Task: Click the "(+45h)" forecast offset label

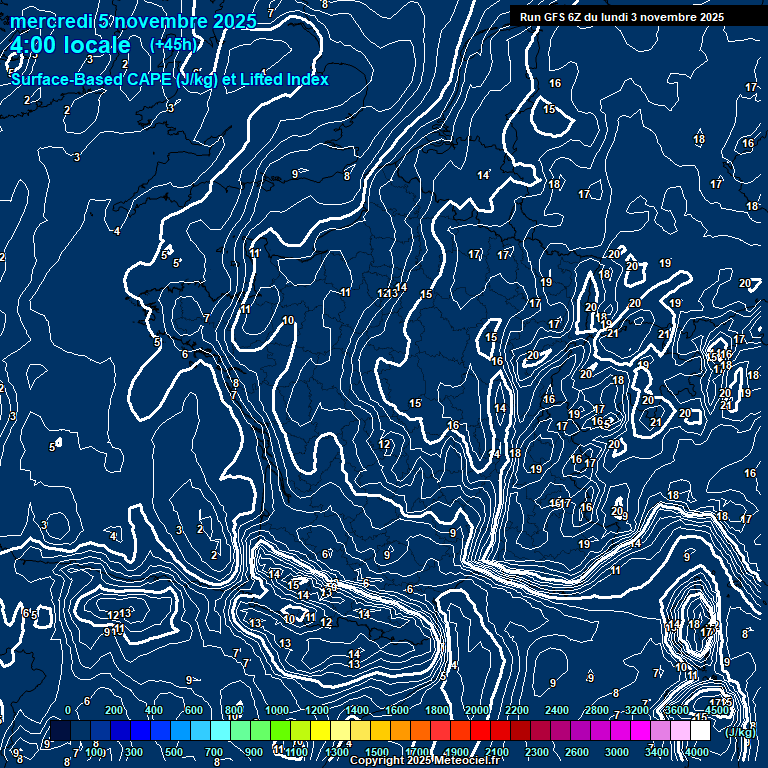Action: (173, 45)
